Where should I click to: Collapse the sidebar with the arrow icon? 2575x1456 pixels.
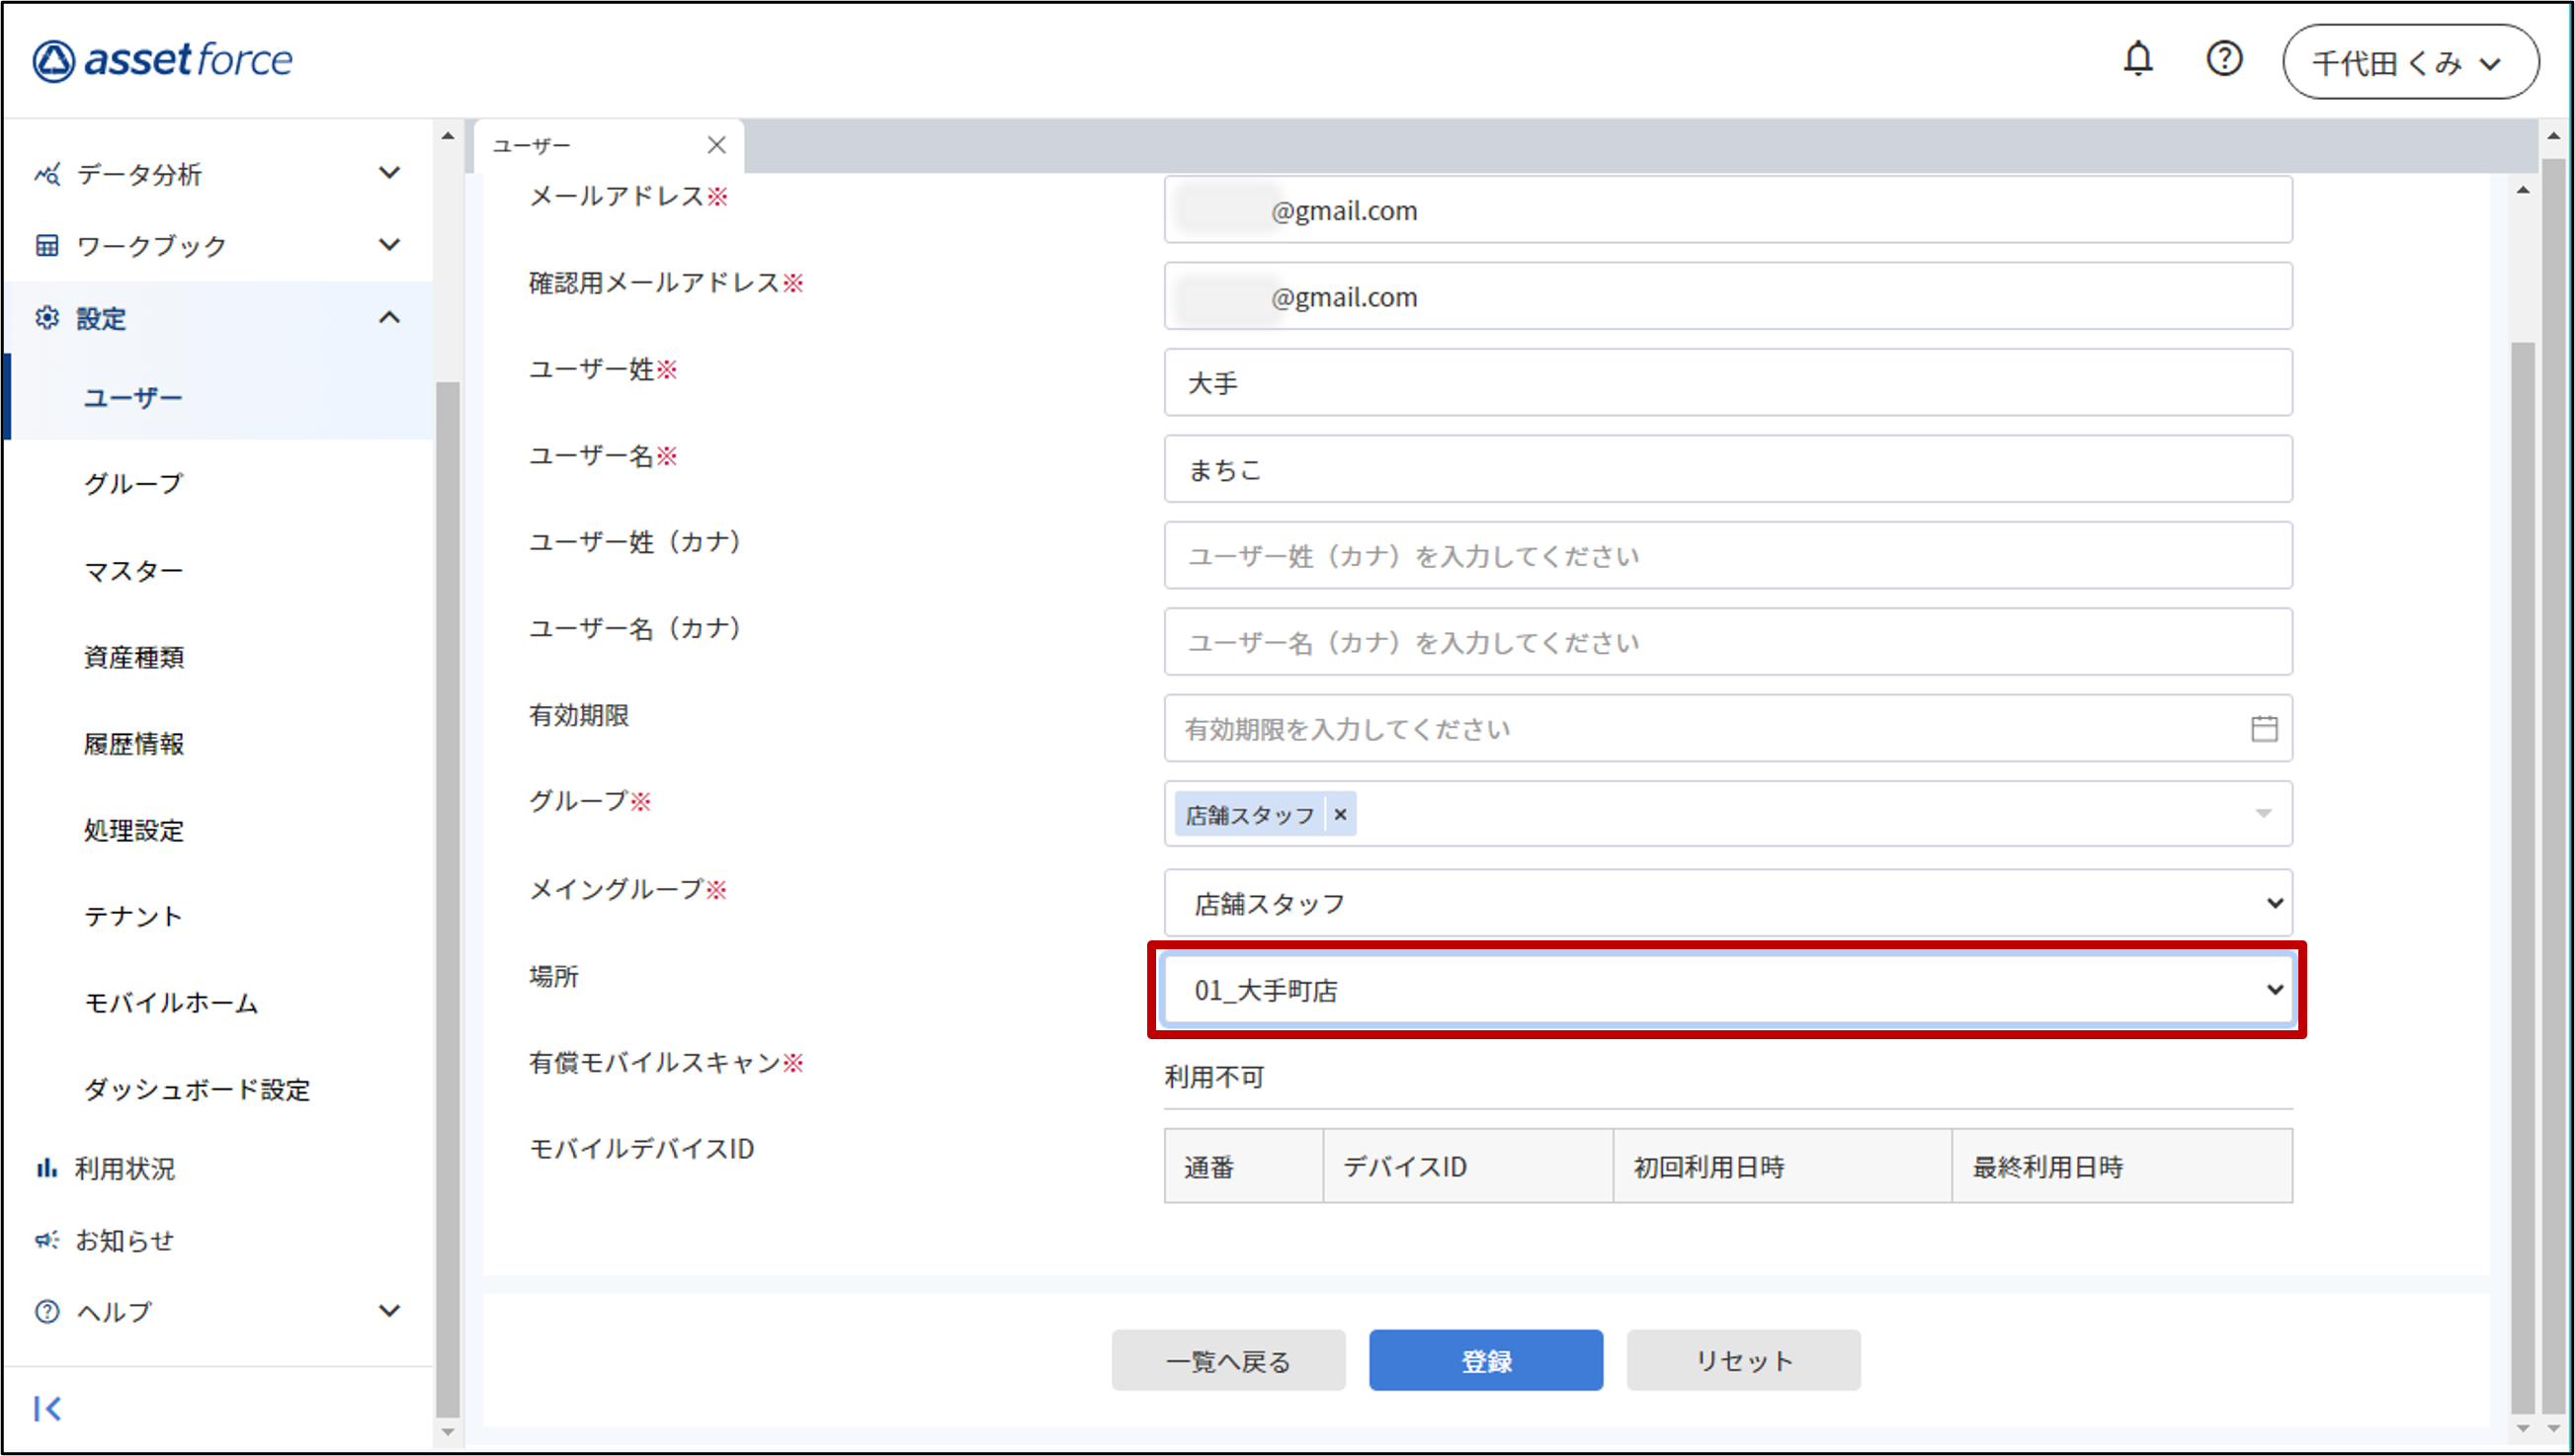point(47,1408)
